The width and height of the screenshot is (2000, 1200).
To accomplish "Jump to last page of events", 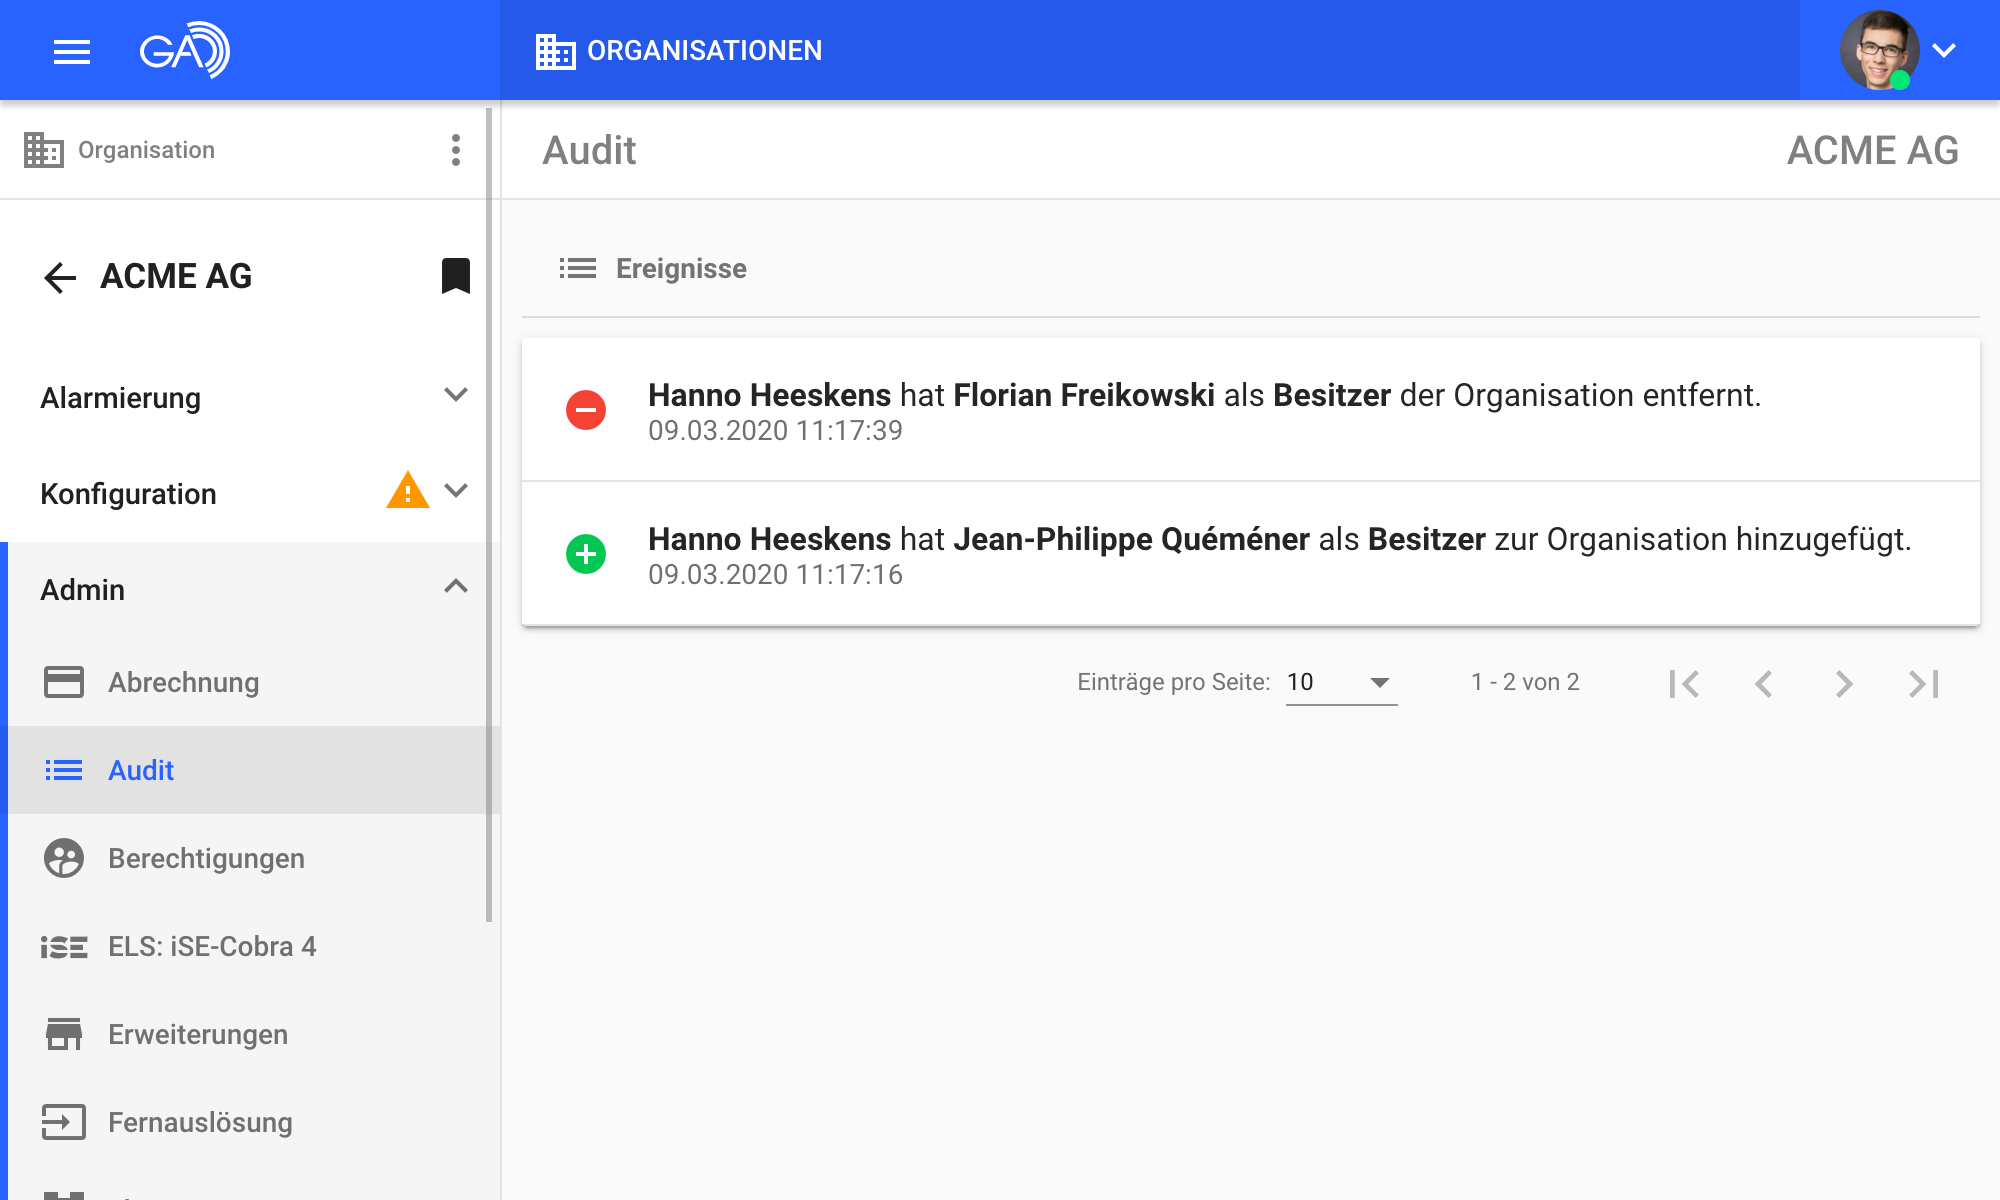I will tap(1923, 684).
